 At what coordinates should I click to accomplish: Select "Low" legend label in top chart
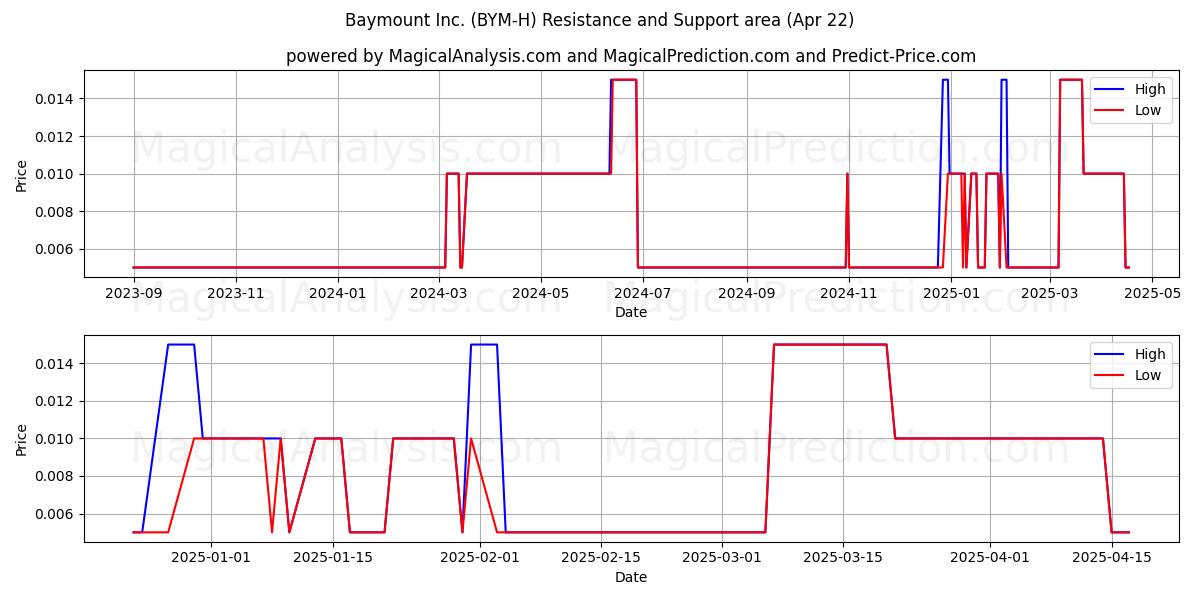click(1147, 110)
